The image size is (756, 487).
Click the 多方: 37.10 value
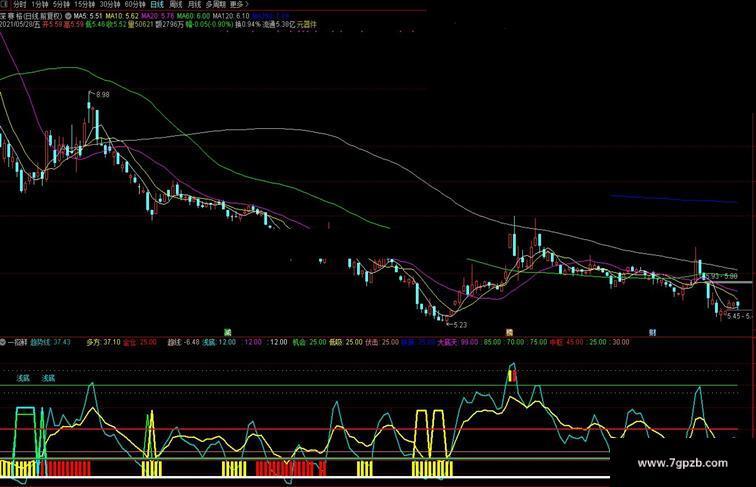[x=103, y=342]
